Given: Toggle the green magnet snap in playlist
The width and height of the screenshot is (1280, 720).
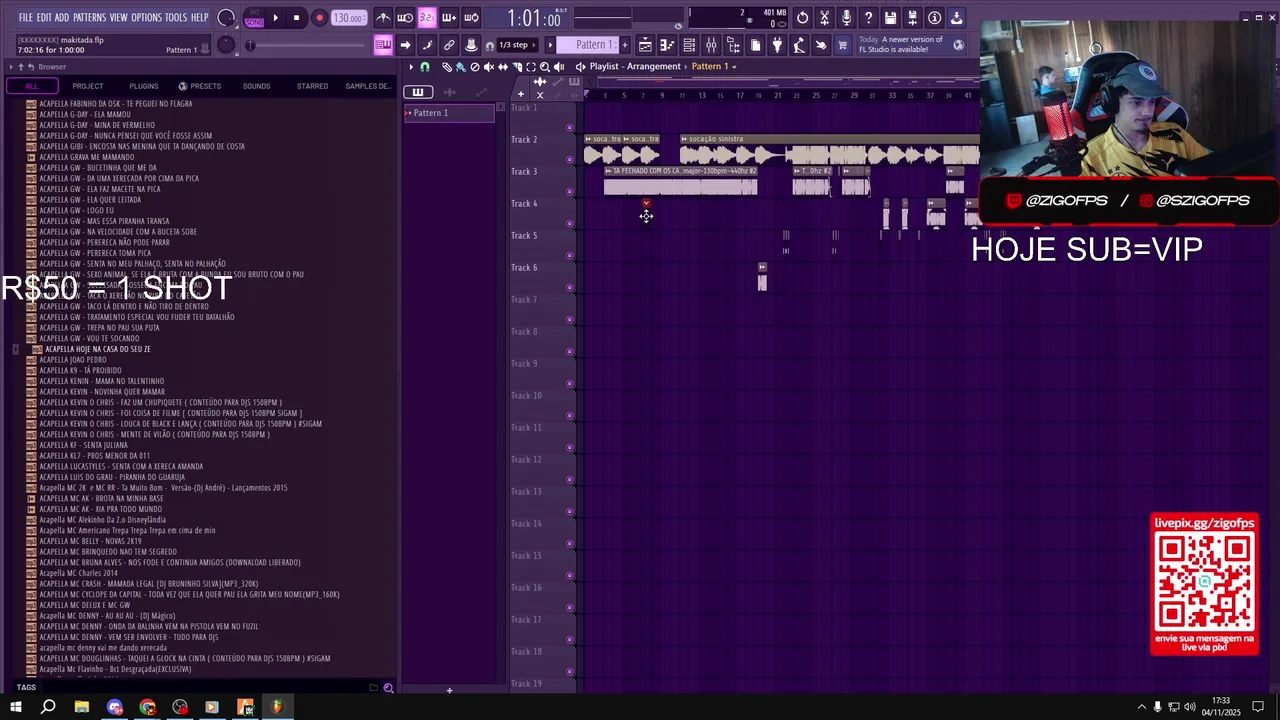Looking at the screenshot, I should [425, 67].
